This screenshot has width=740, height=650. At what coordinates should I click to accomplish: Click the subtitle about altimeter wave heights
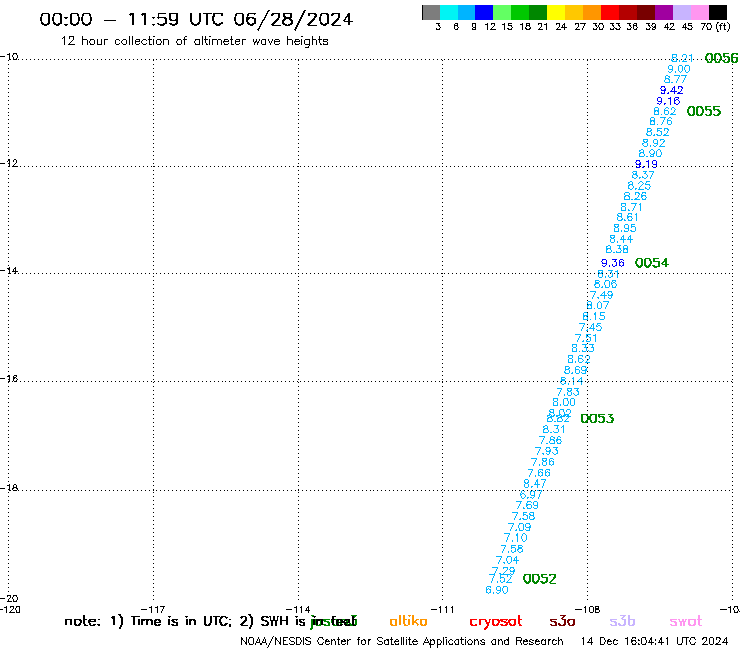tap(194, 41)
